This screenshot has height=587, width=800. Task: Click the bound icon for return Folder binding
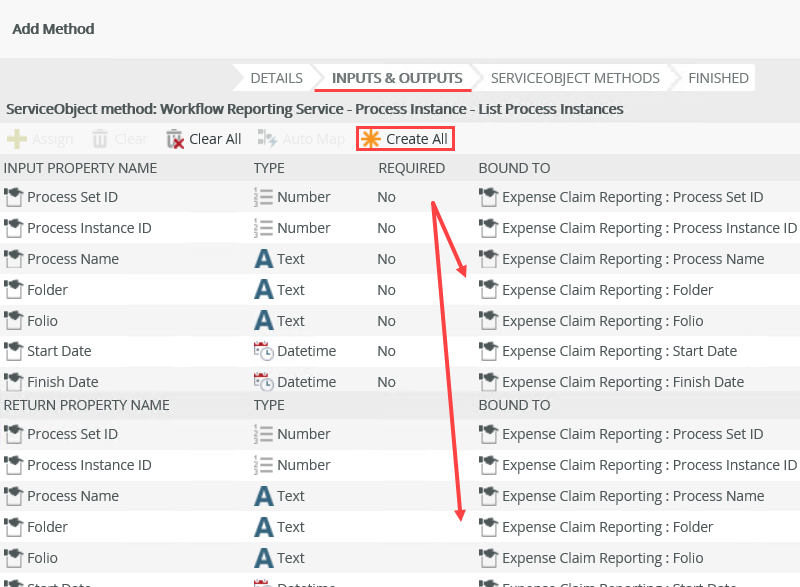[488, 527]
